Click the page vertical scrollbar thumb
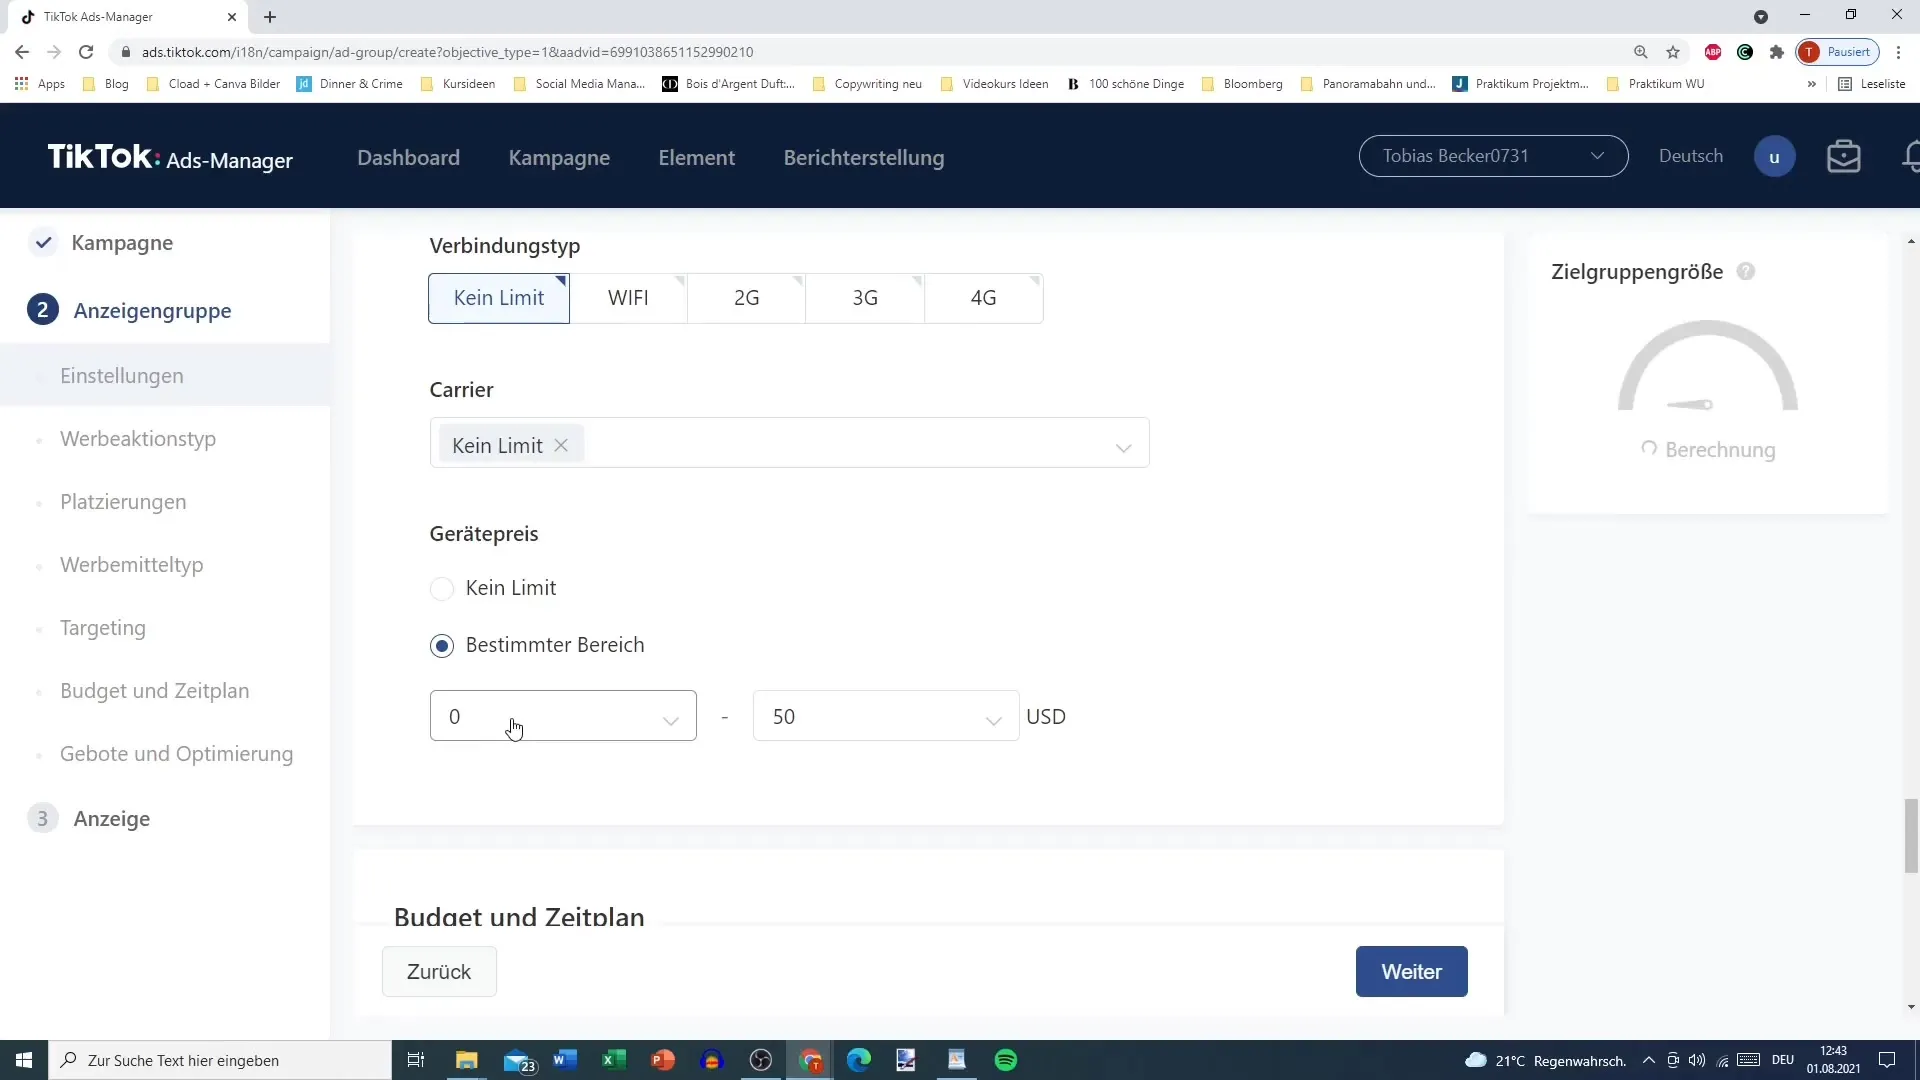The width and height of the screenshot is (1920, 1080). pyautogui.click(x=1911, y=836)
